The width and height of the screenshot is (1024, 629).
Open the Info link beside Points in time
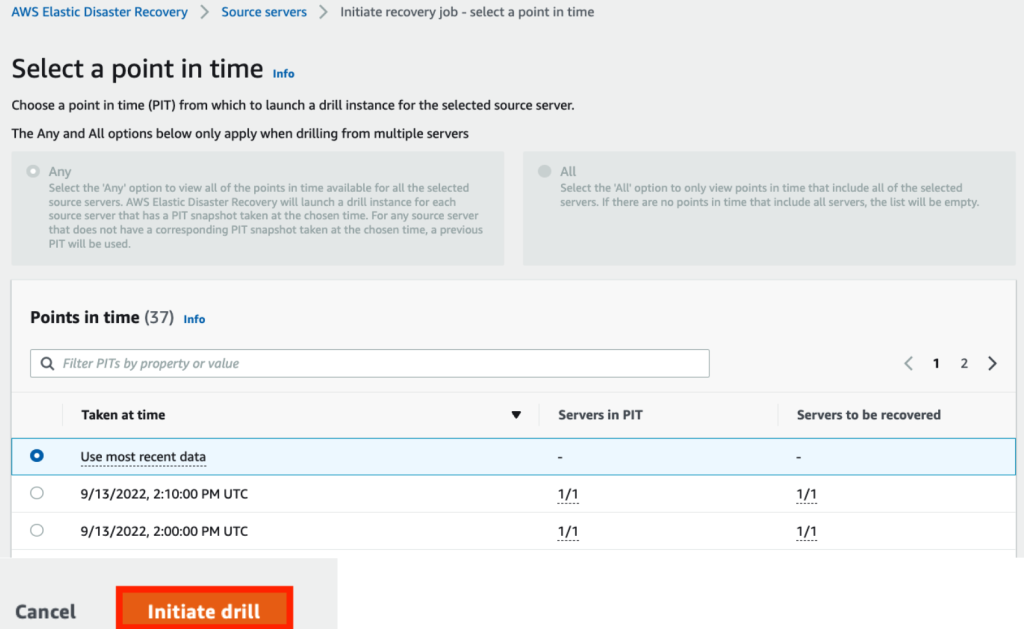point(194,318)
